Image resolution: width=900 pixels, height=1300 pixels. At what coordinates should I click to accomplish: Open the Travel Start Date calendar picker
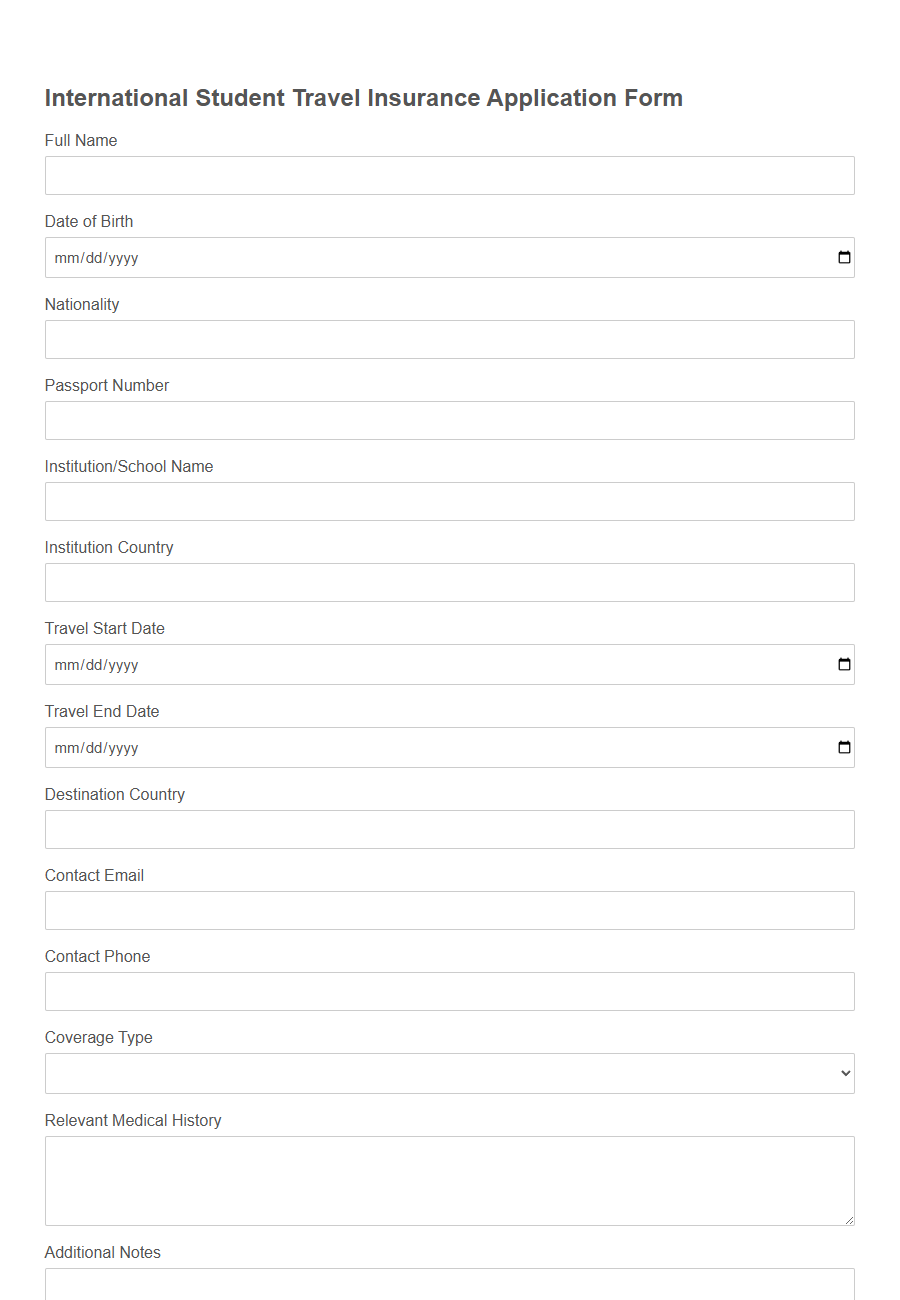click(x=845, y=664)
